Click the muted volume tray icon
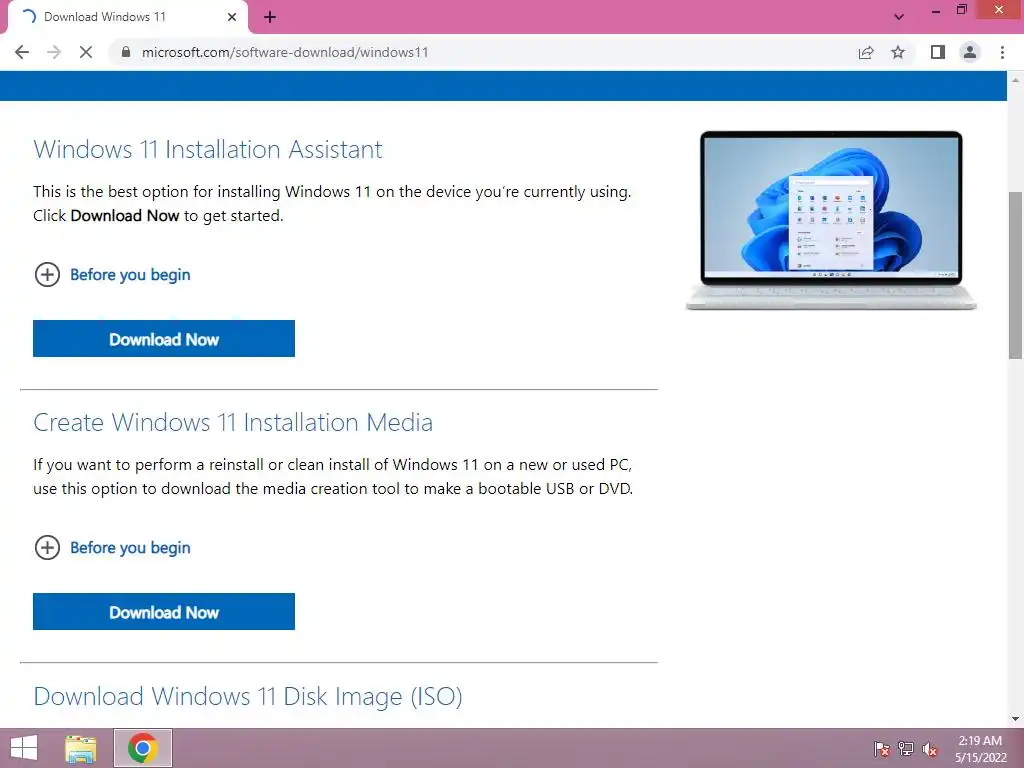 [x=930, y=749]
